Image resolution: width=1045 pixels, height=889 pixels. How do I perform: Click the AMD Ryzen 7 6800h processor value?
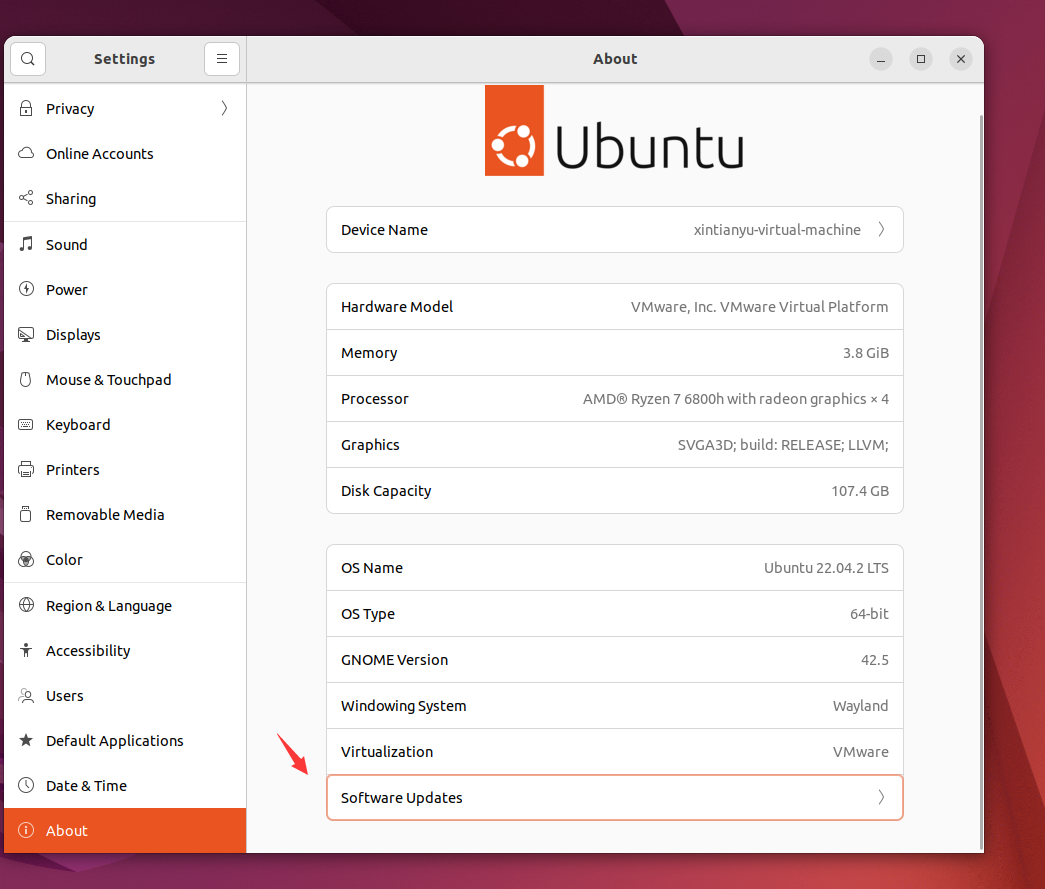pos(736,399)
